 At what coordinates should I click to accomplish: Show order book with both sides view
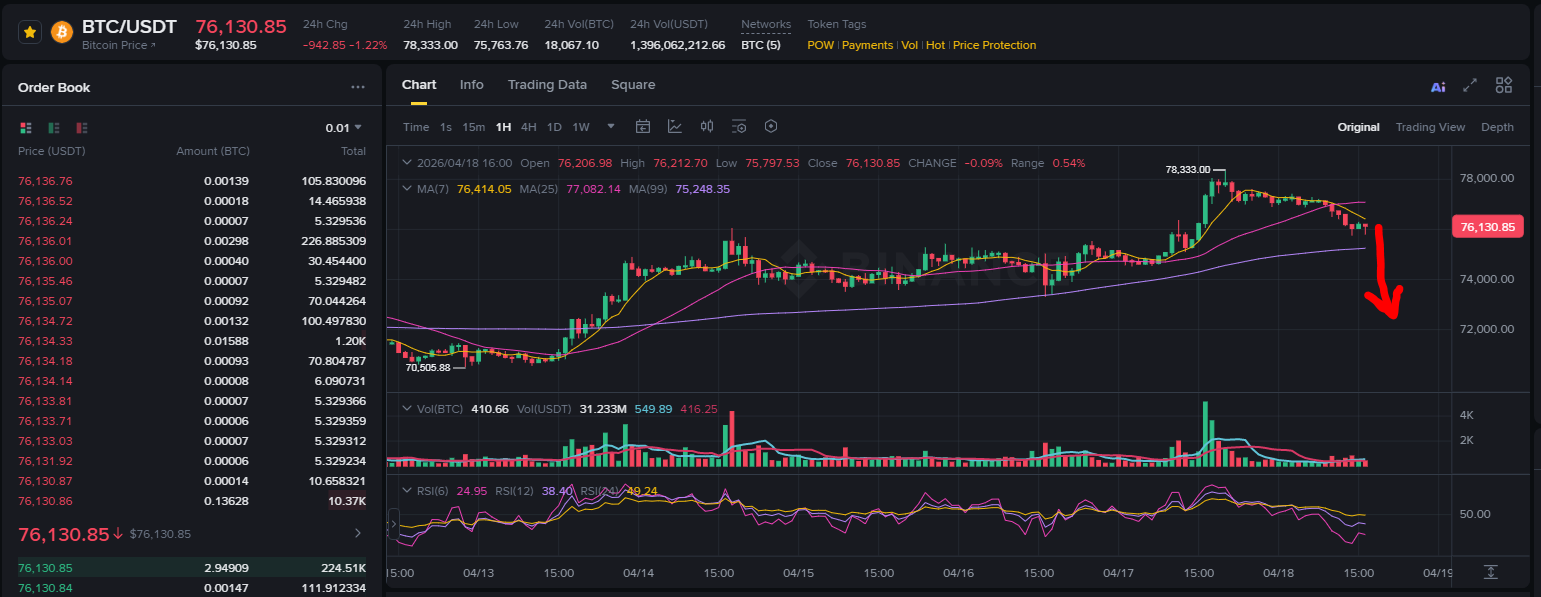[x=26, y=128]
